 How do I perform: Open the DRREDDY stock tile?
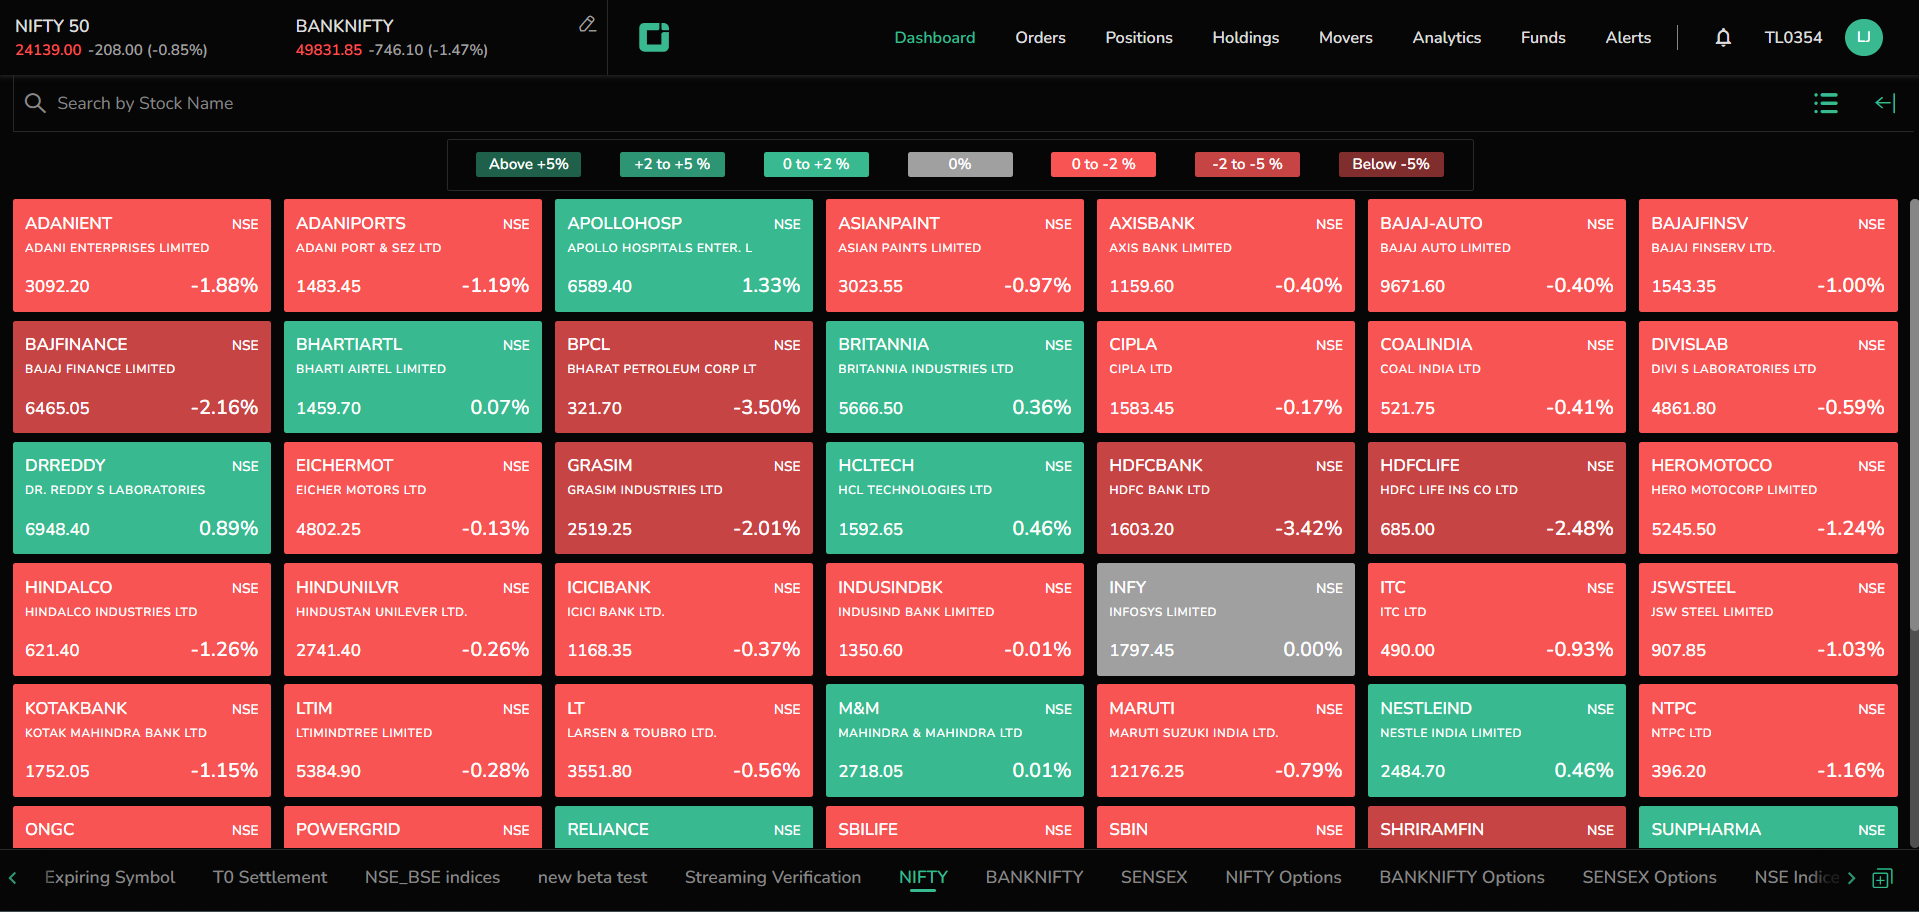142,498
